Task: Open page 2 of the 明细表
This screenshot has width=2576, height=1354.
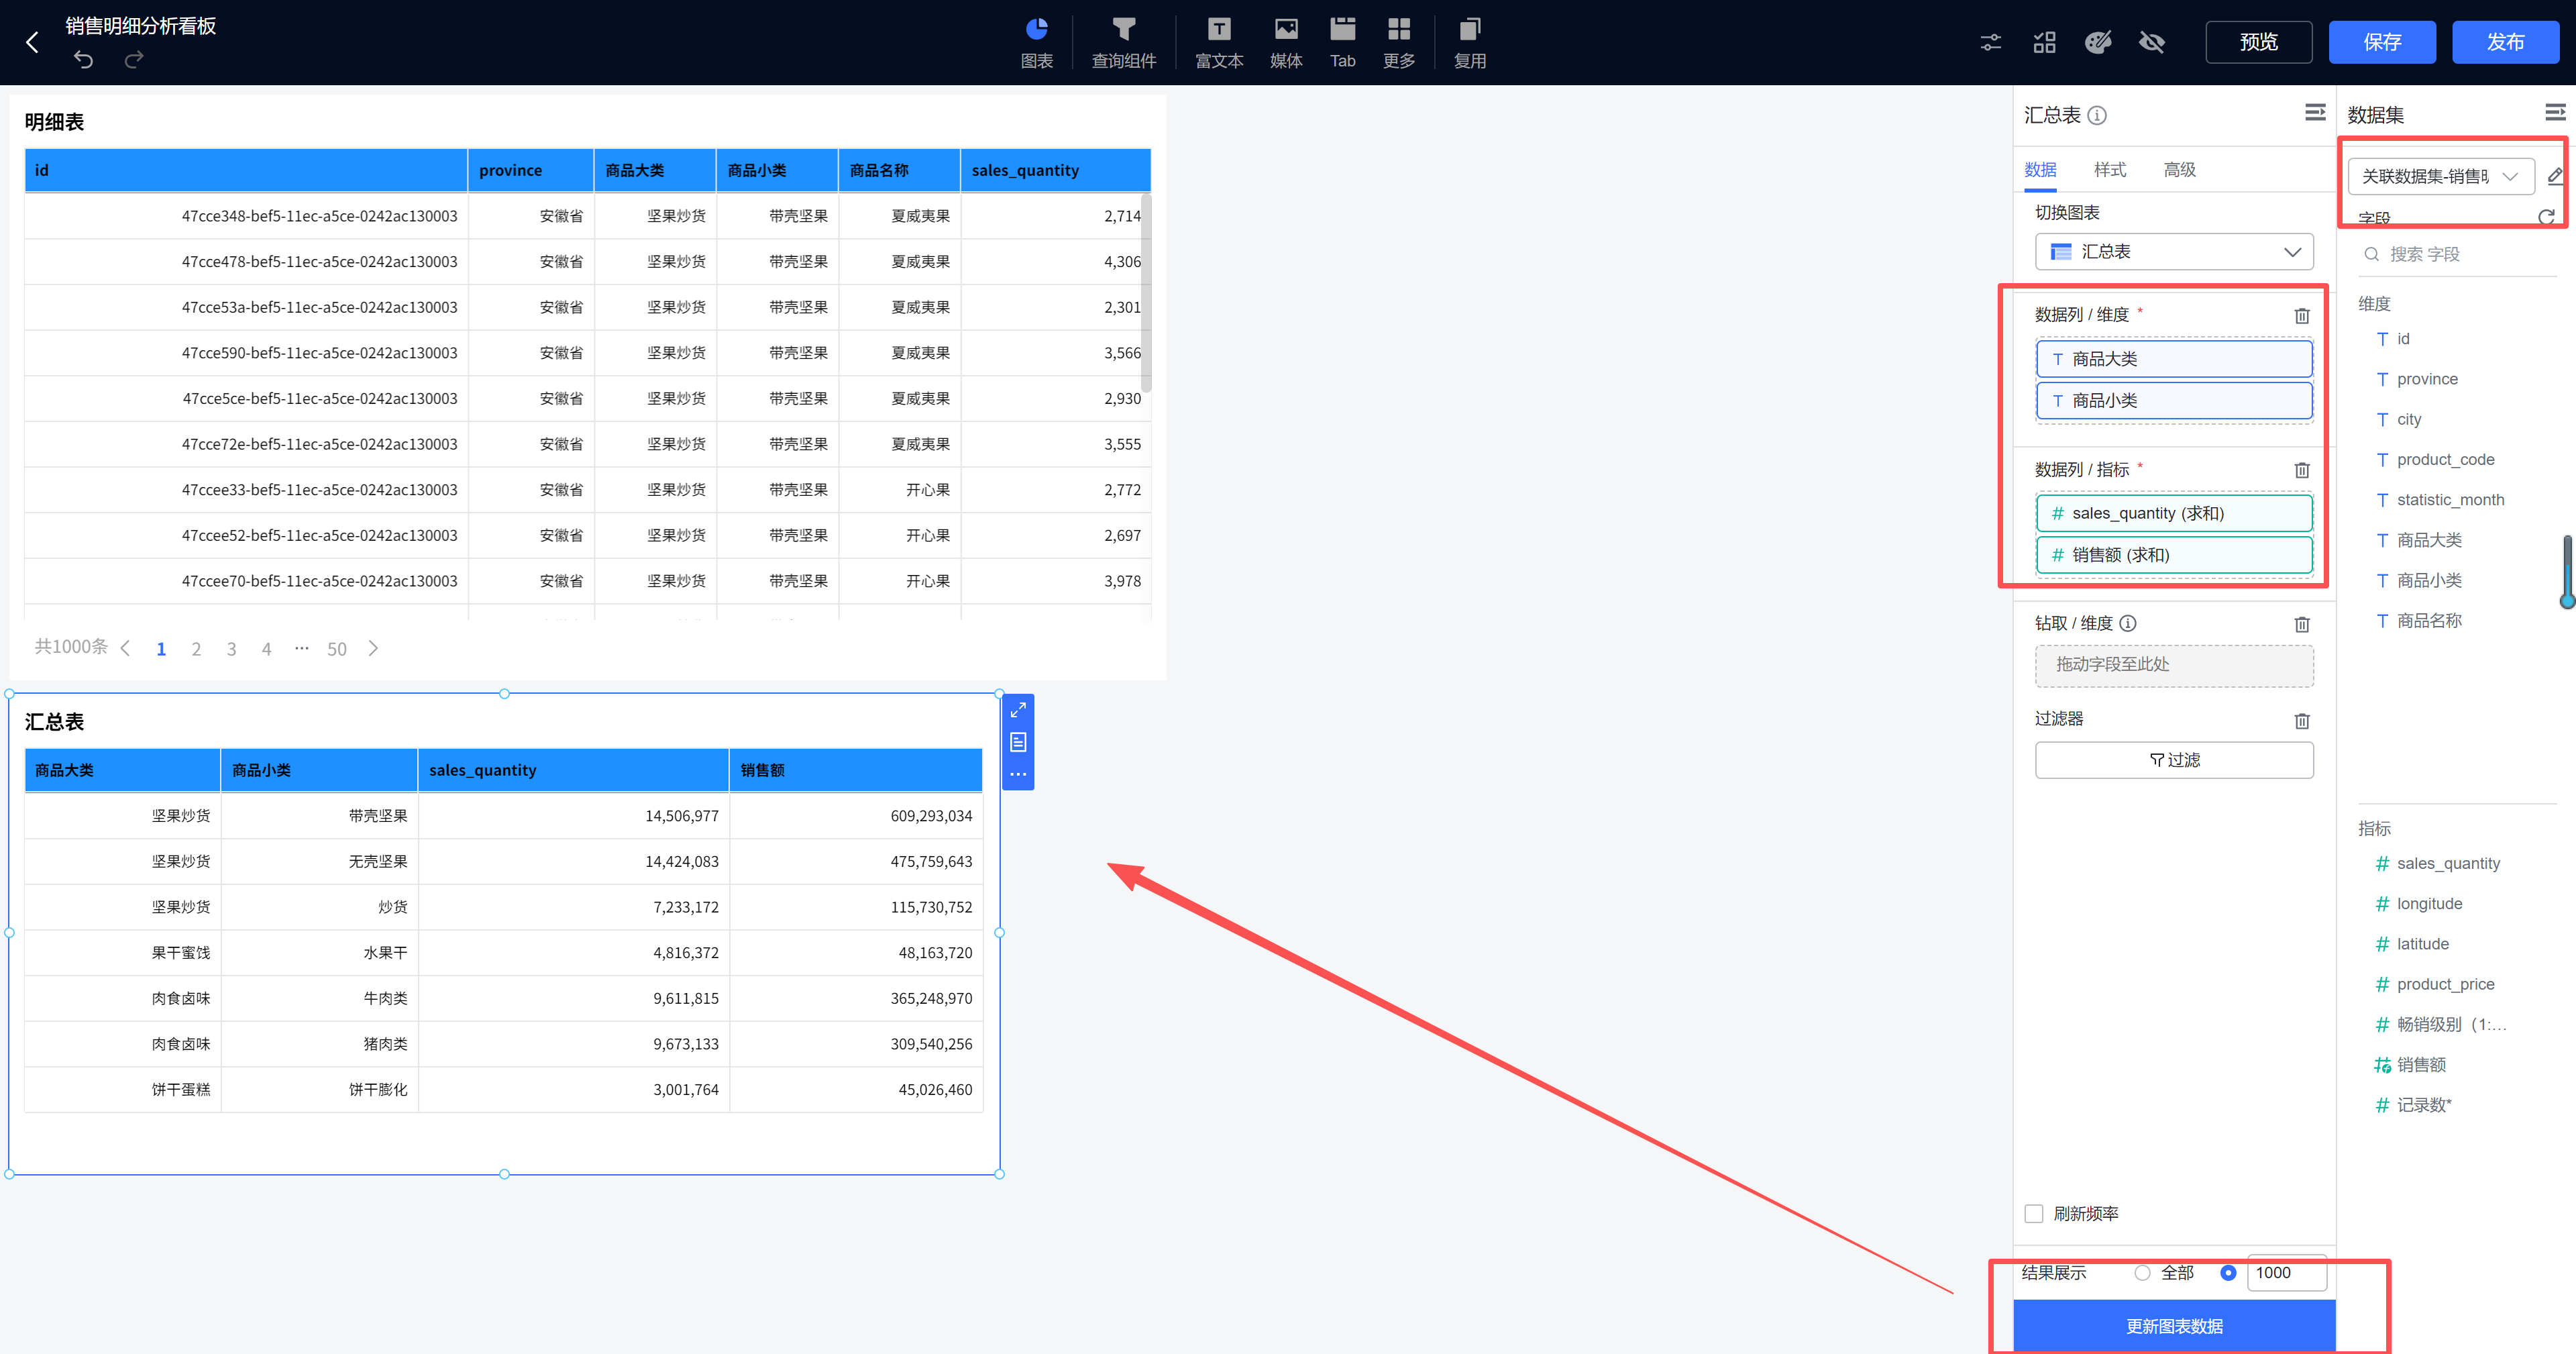Action: pos(196,649)
